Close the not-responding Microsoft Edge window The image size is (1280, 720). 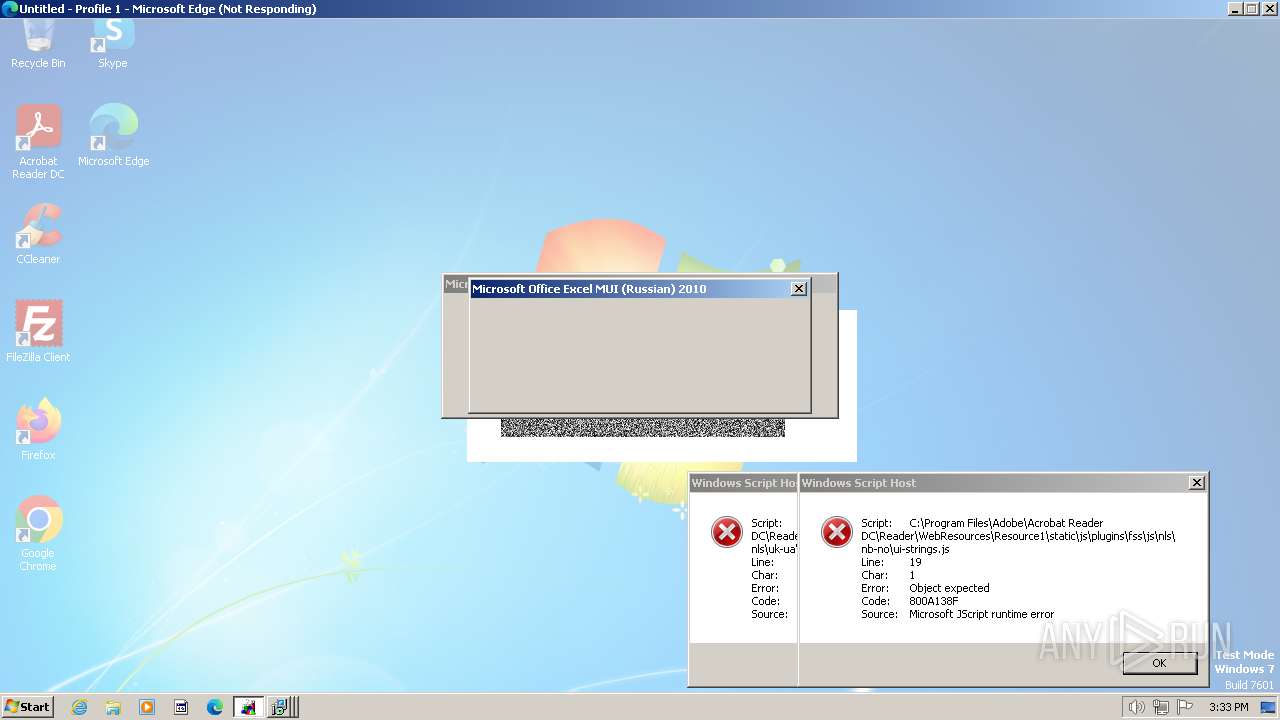point(1269,9)
